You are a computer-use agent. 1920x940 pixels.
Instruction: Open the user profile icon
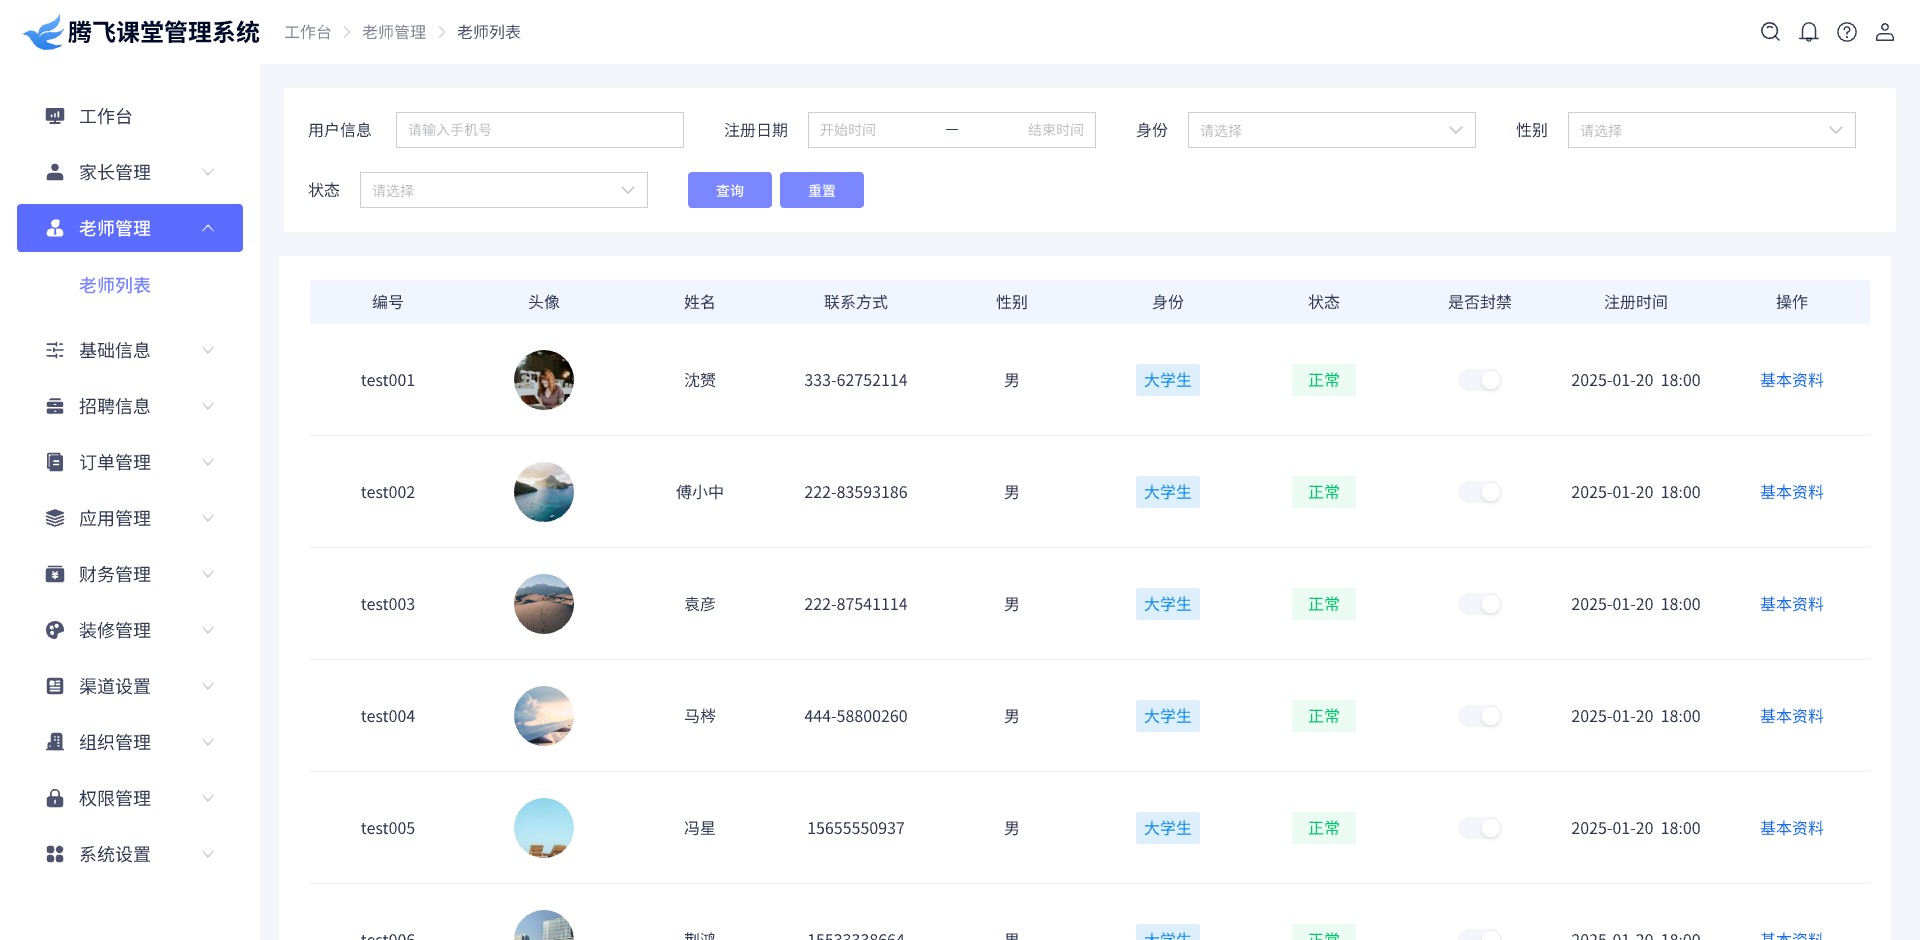pyautogui.click(x=1884, y=32)
